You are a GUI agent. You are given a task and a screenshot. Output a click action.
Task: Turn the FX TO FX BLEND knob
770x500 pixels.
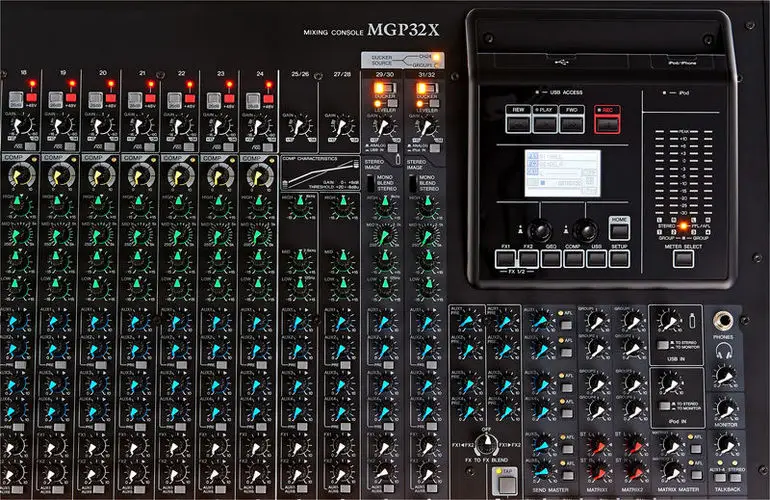pos(486,444)
